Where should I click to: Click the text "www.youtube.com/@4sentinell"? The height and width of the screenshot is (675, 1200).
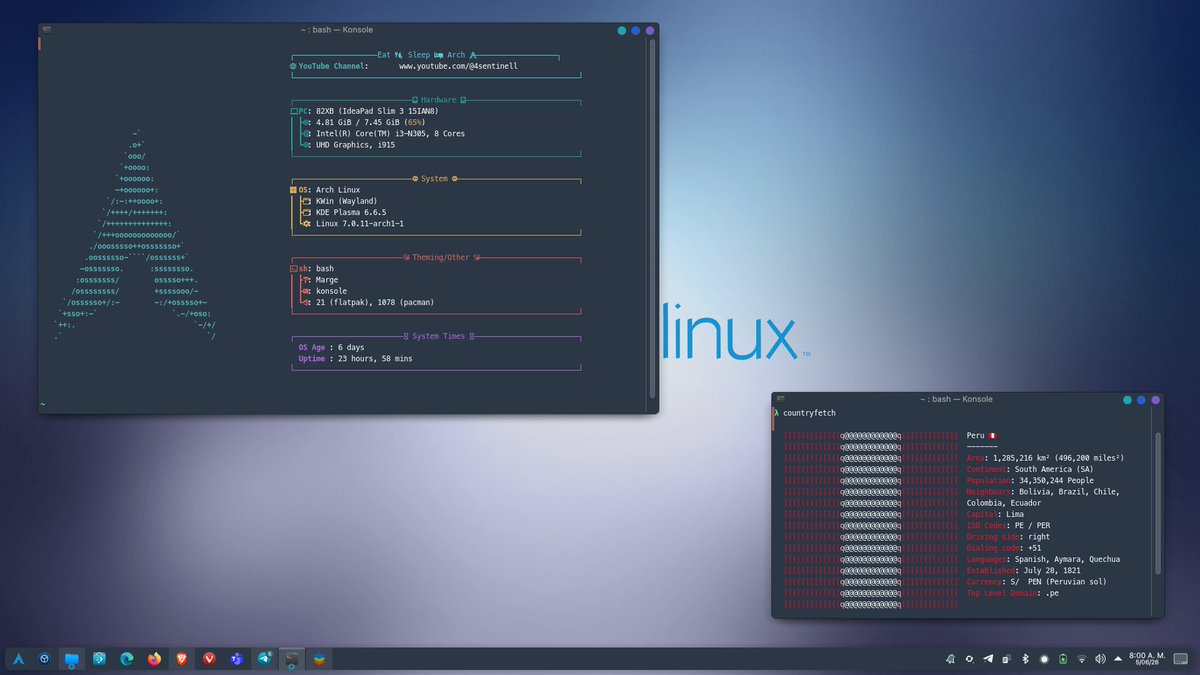click(x=458, y=66)
